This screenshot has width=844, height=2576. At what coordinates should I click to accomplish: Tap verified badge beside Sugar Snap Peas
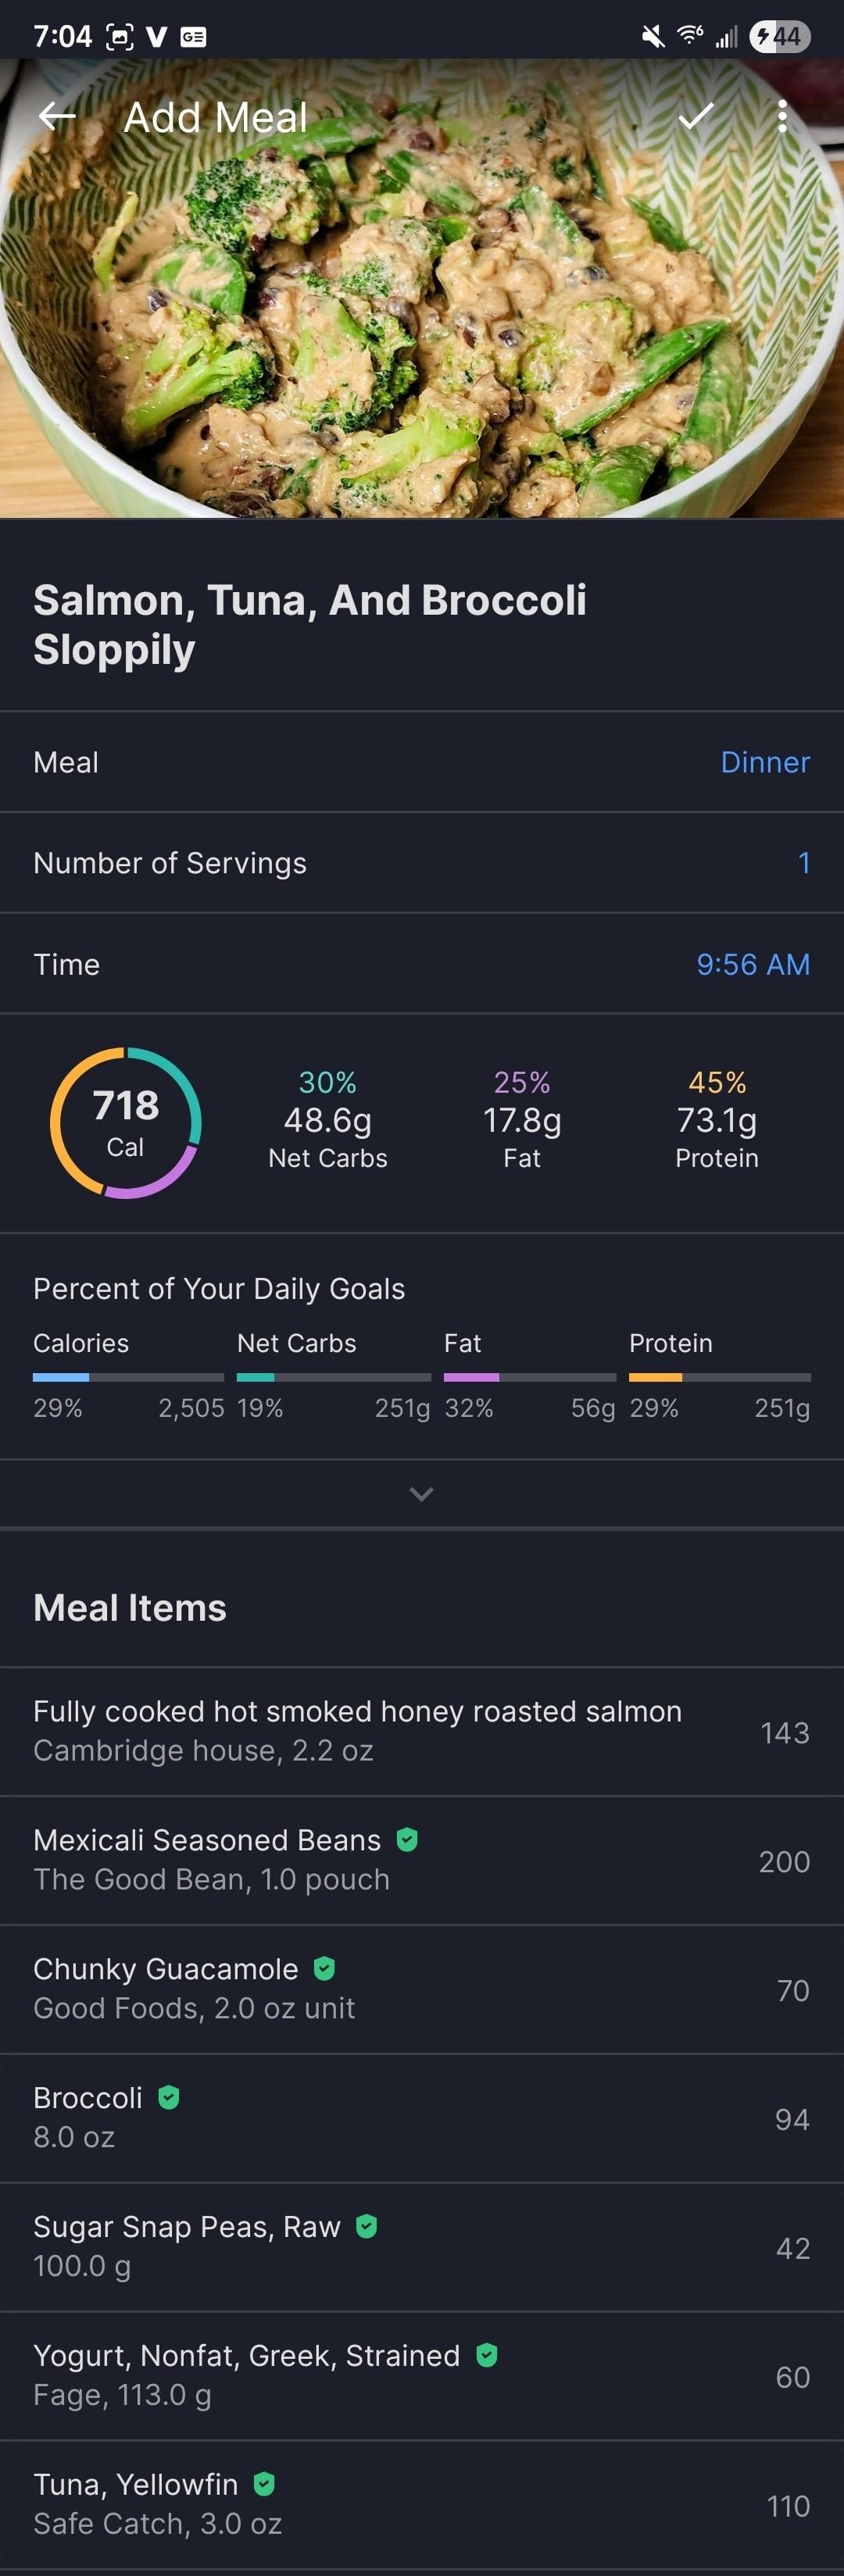[367, 2226]
